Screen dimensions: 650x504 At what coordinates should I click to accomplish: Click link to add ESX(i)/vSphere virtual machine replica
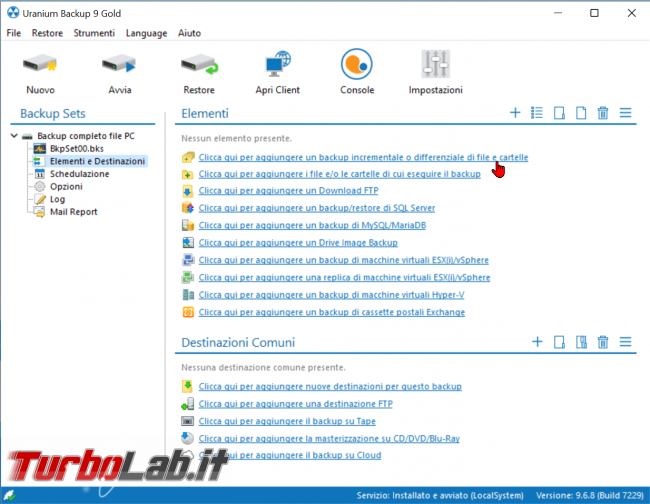coord(344,278)
